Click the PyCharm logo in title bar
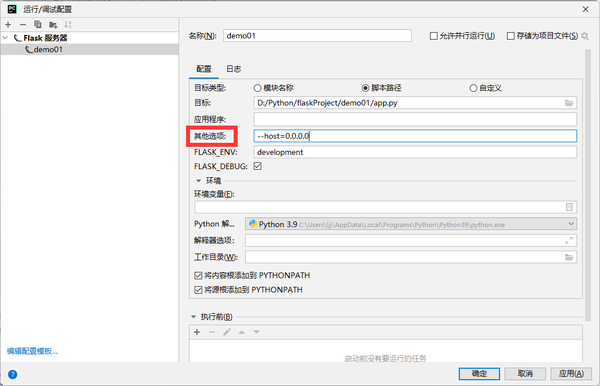The width and height of the screenshot is (600, 386). point(12,9)
